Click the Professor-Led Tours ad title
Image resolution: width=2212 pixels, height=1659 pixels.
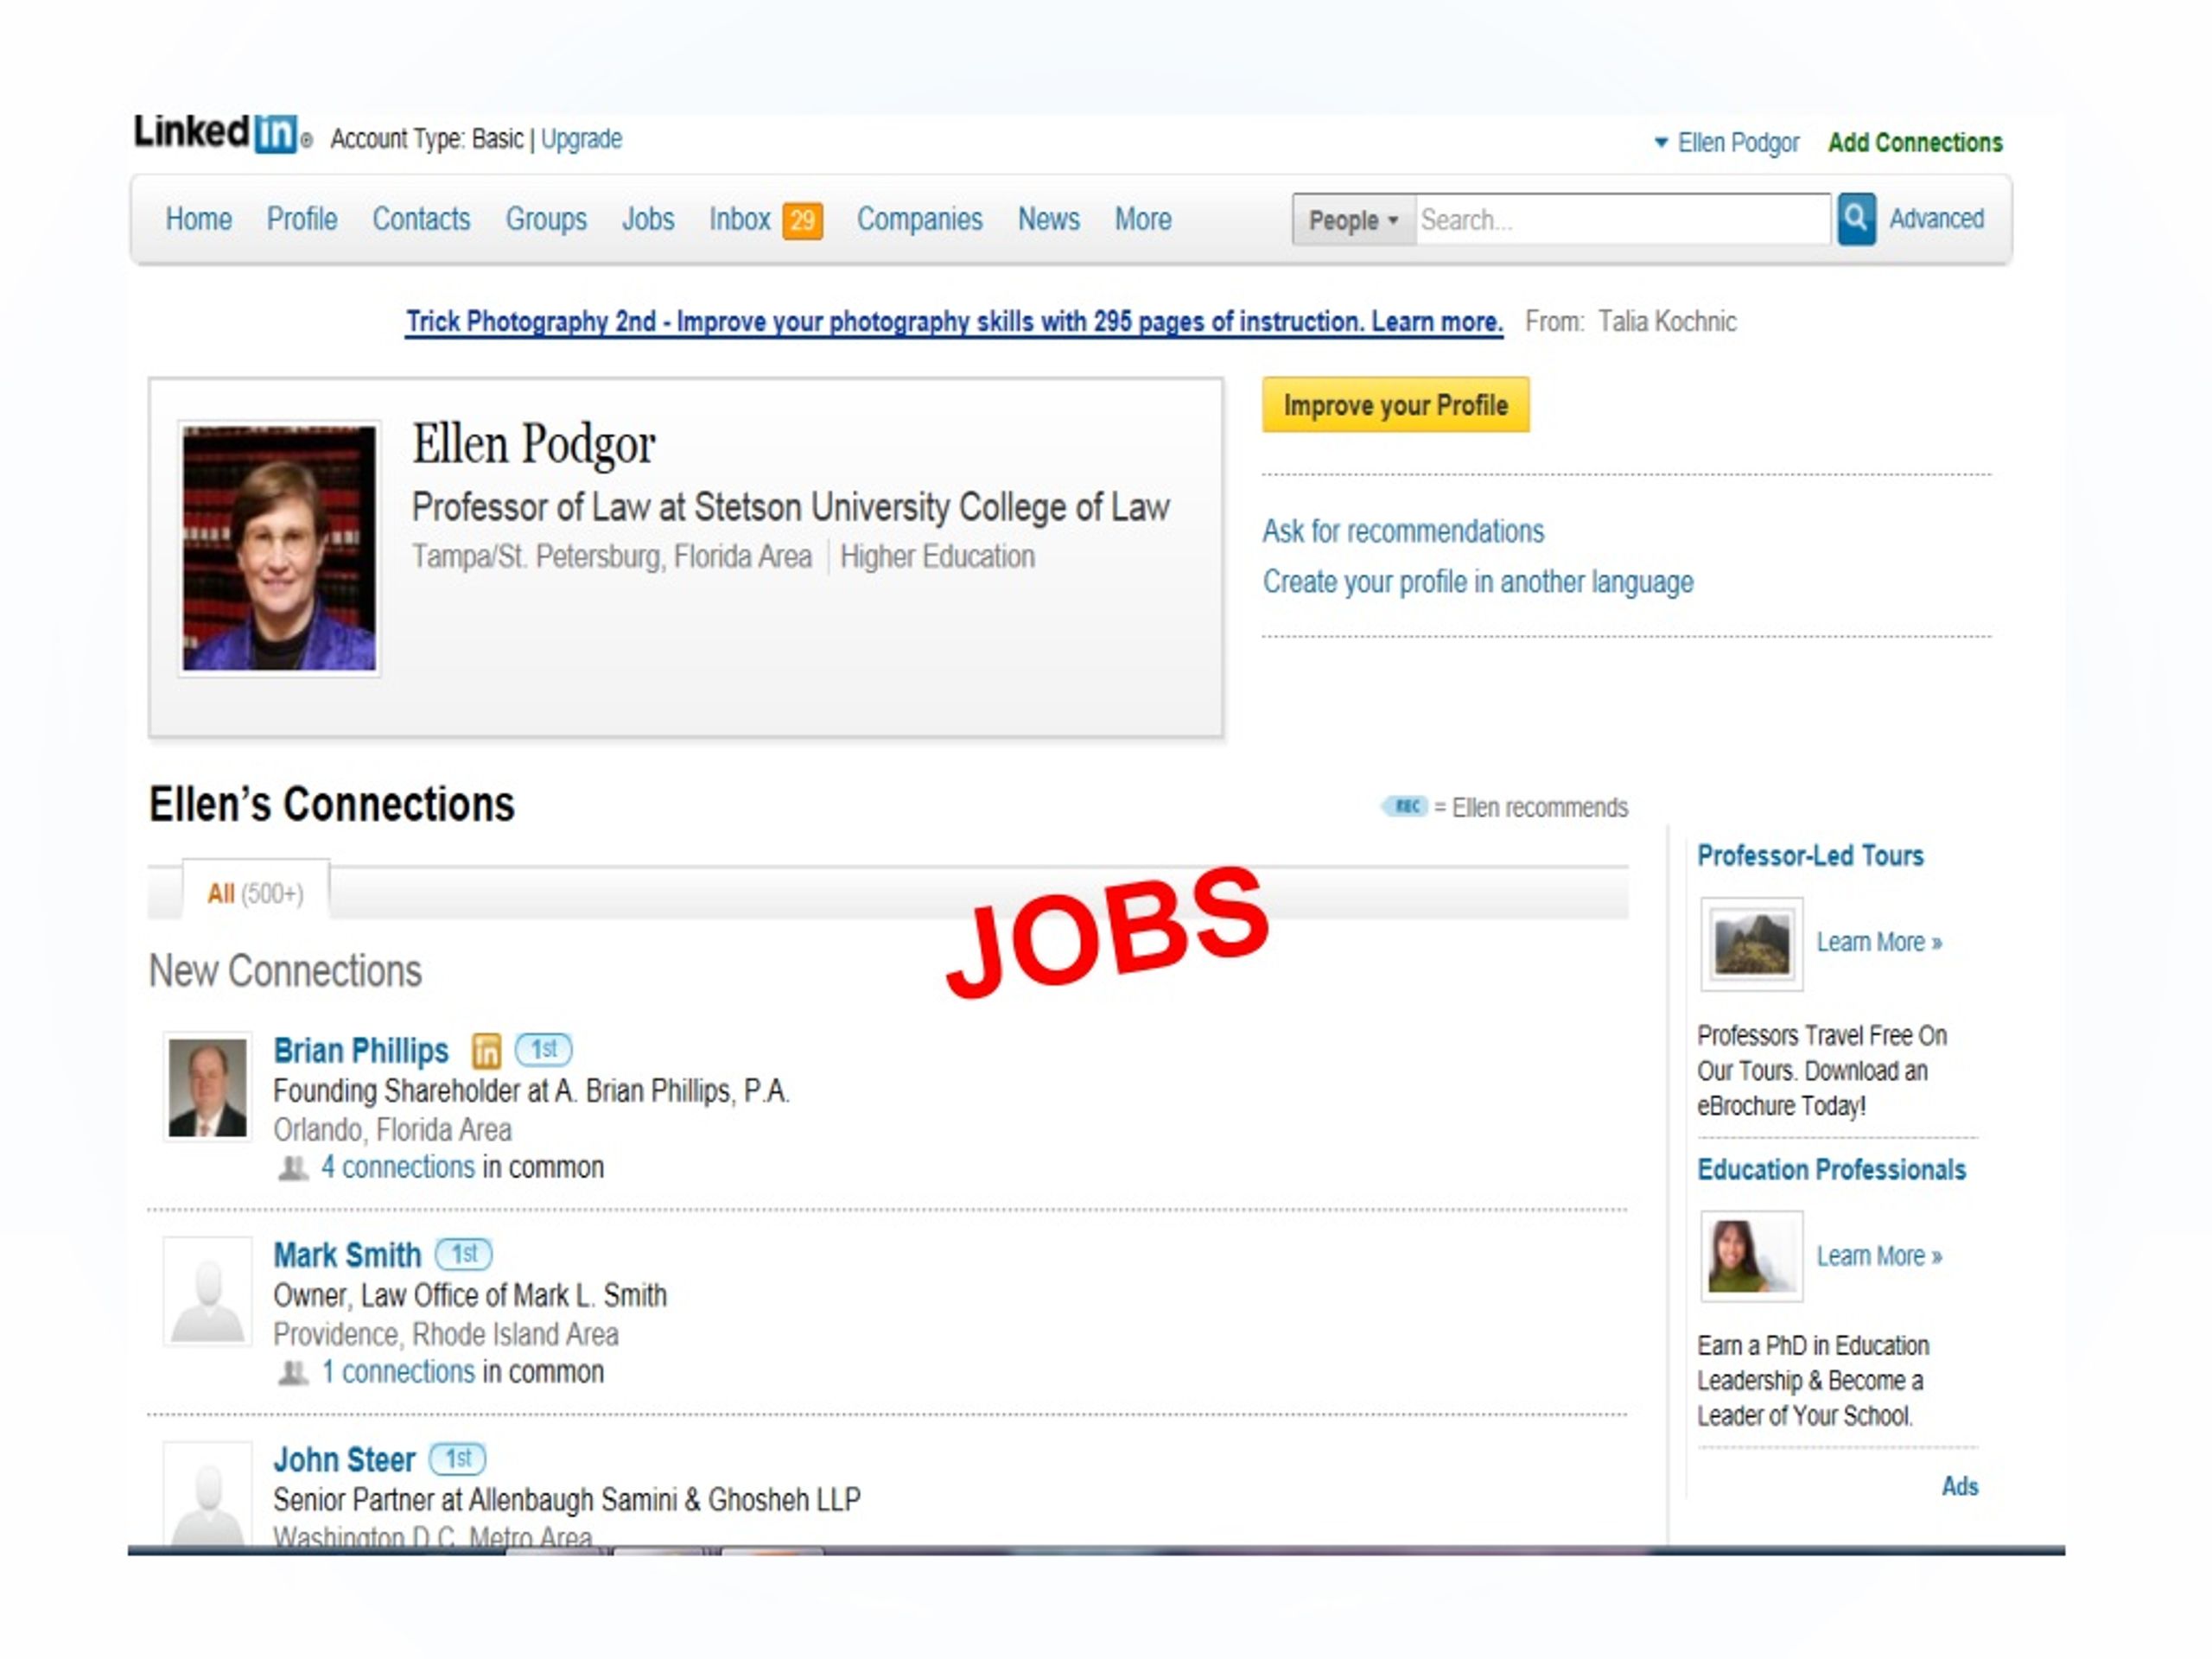click(1810, 856)
